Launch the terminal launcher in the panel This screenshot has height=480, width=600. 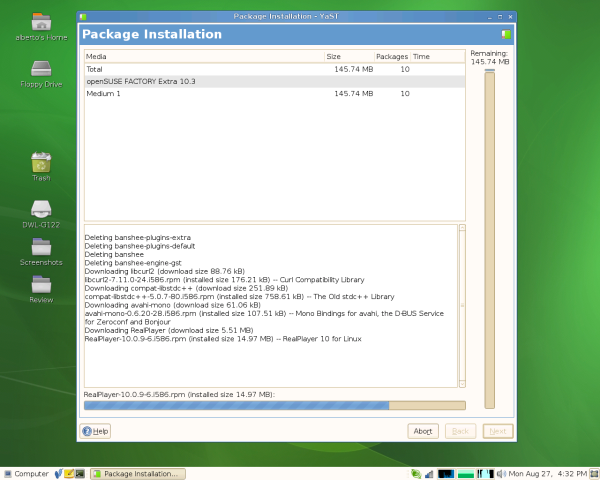[80, 473]
